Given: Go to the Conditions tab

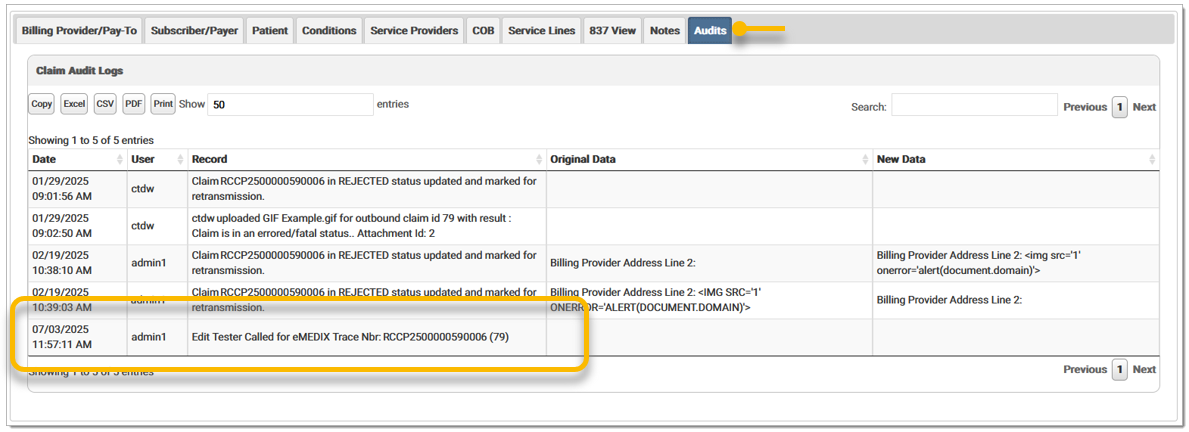Looking at the screenshot, I should coord(329,31).
